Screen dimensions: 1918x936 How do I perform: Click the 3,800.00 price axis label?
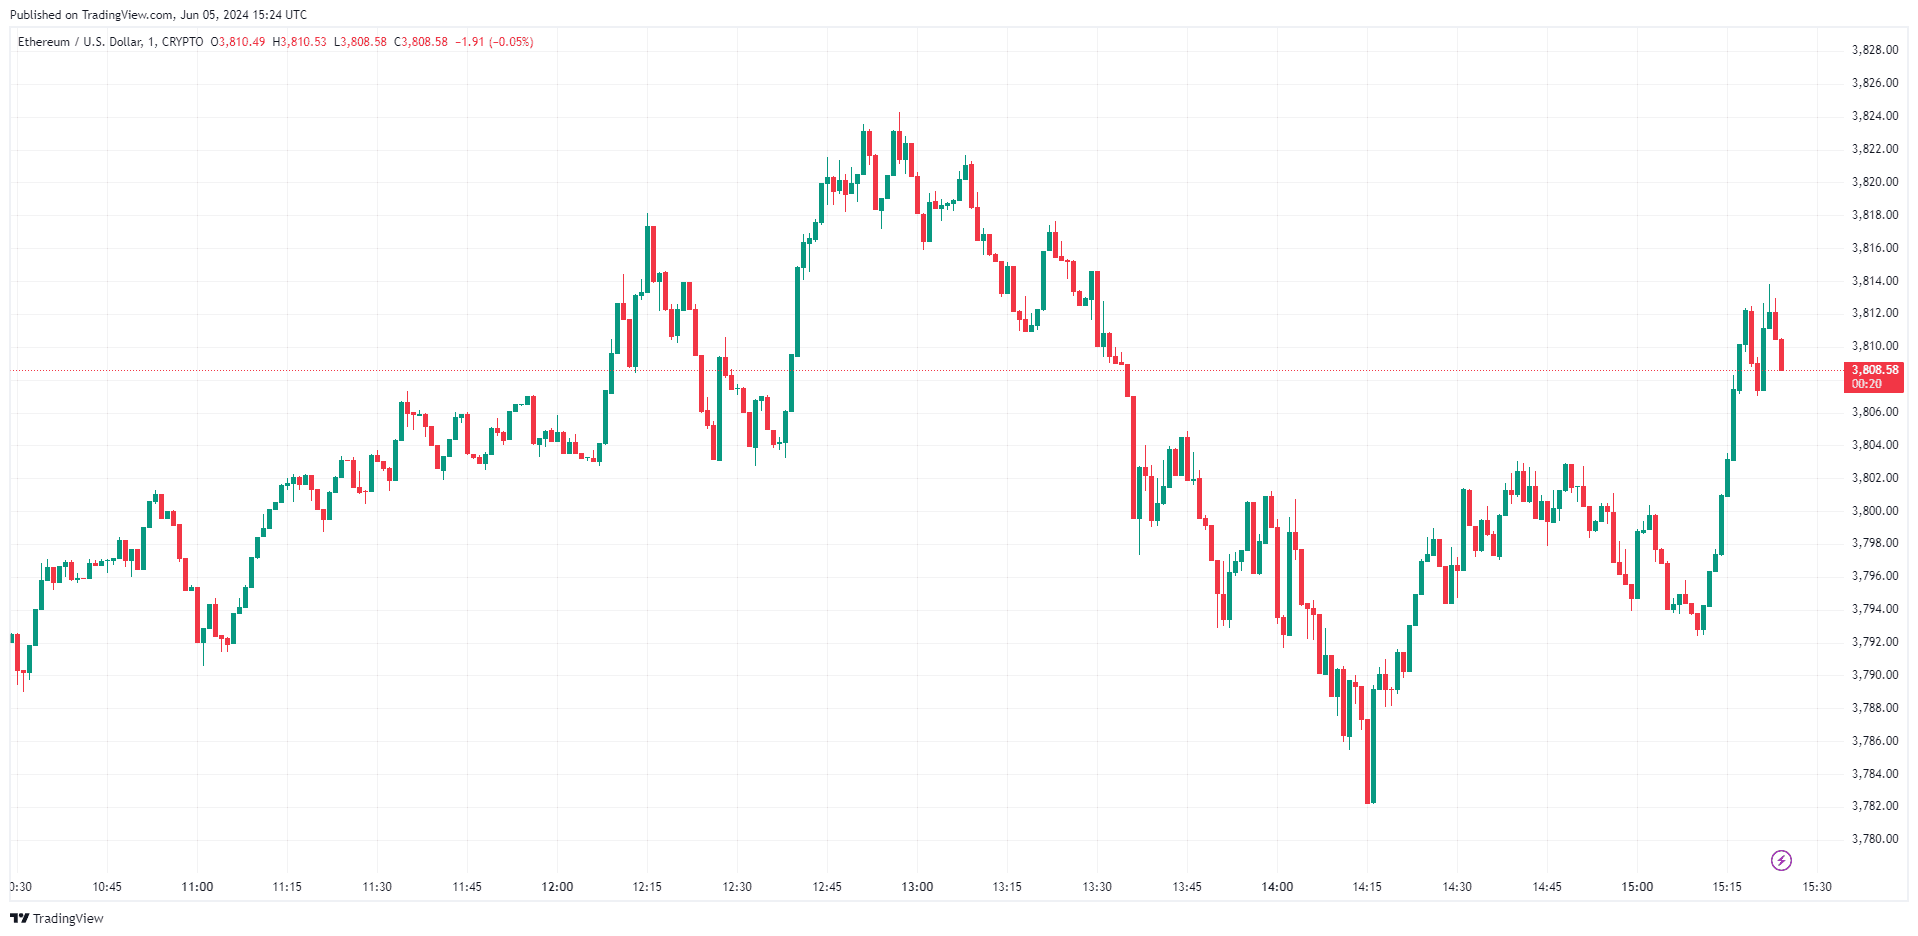point(1874,511)
